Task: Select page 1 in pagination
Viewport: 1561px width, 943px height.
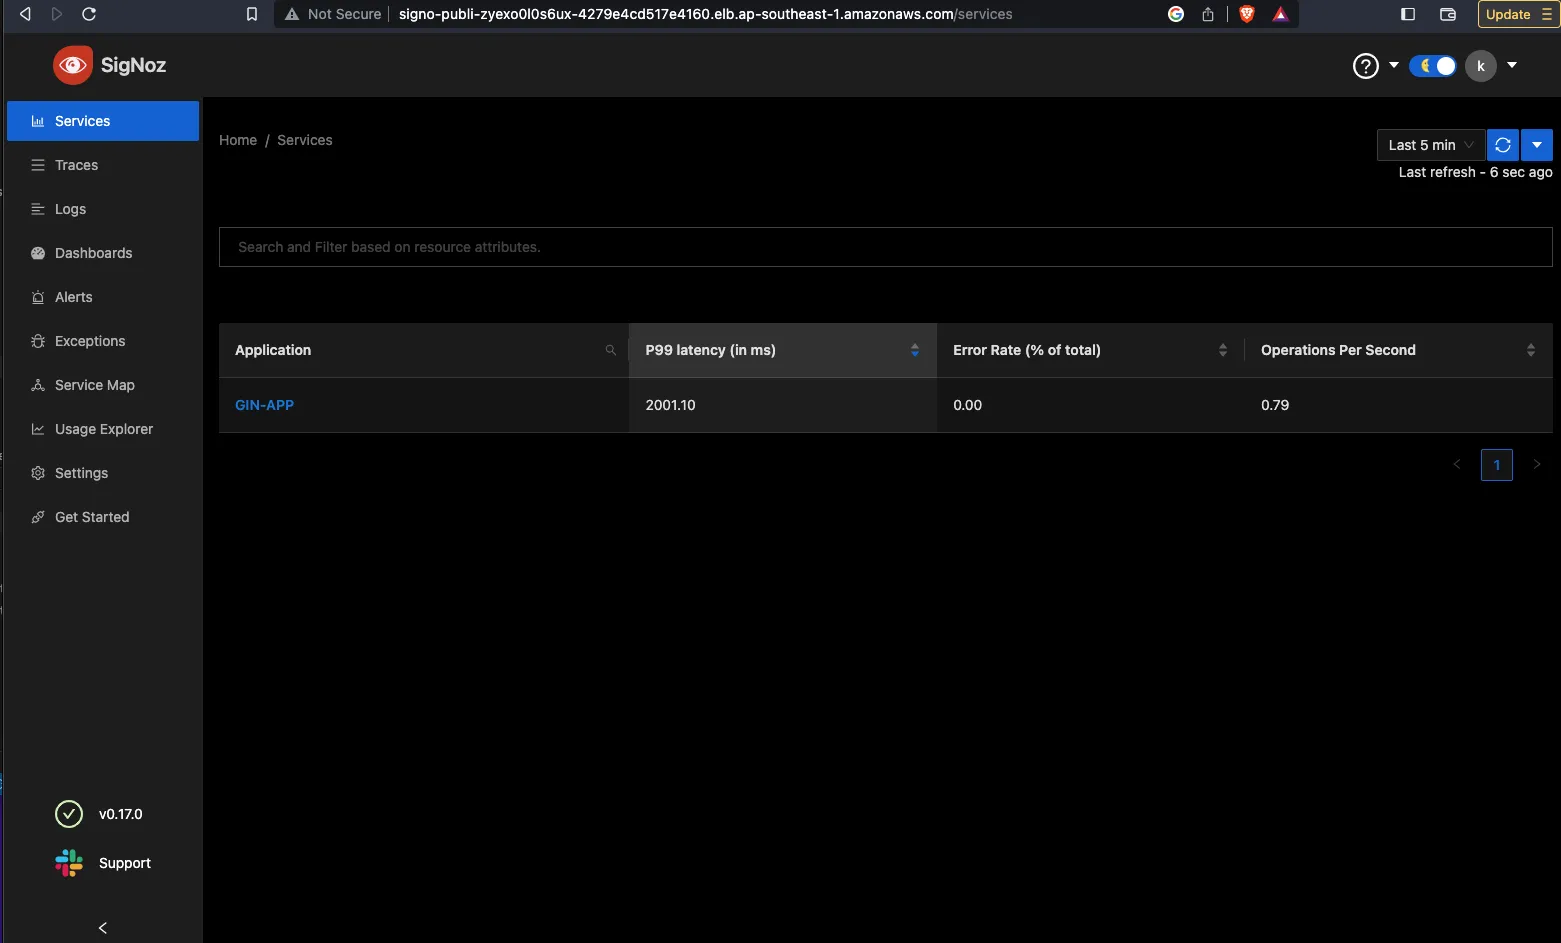Action: click(x=1497, y=465)
